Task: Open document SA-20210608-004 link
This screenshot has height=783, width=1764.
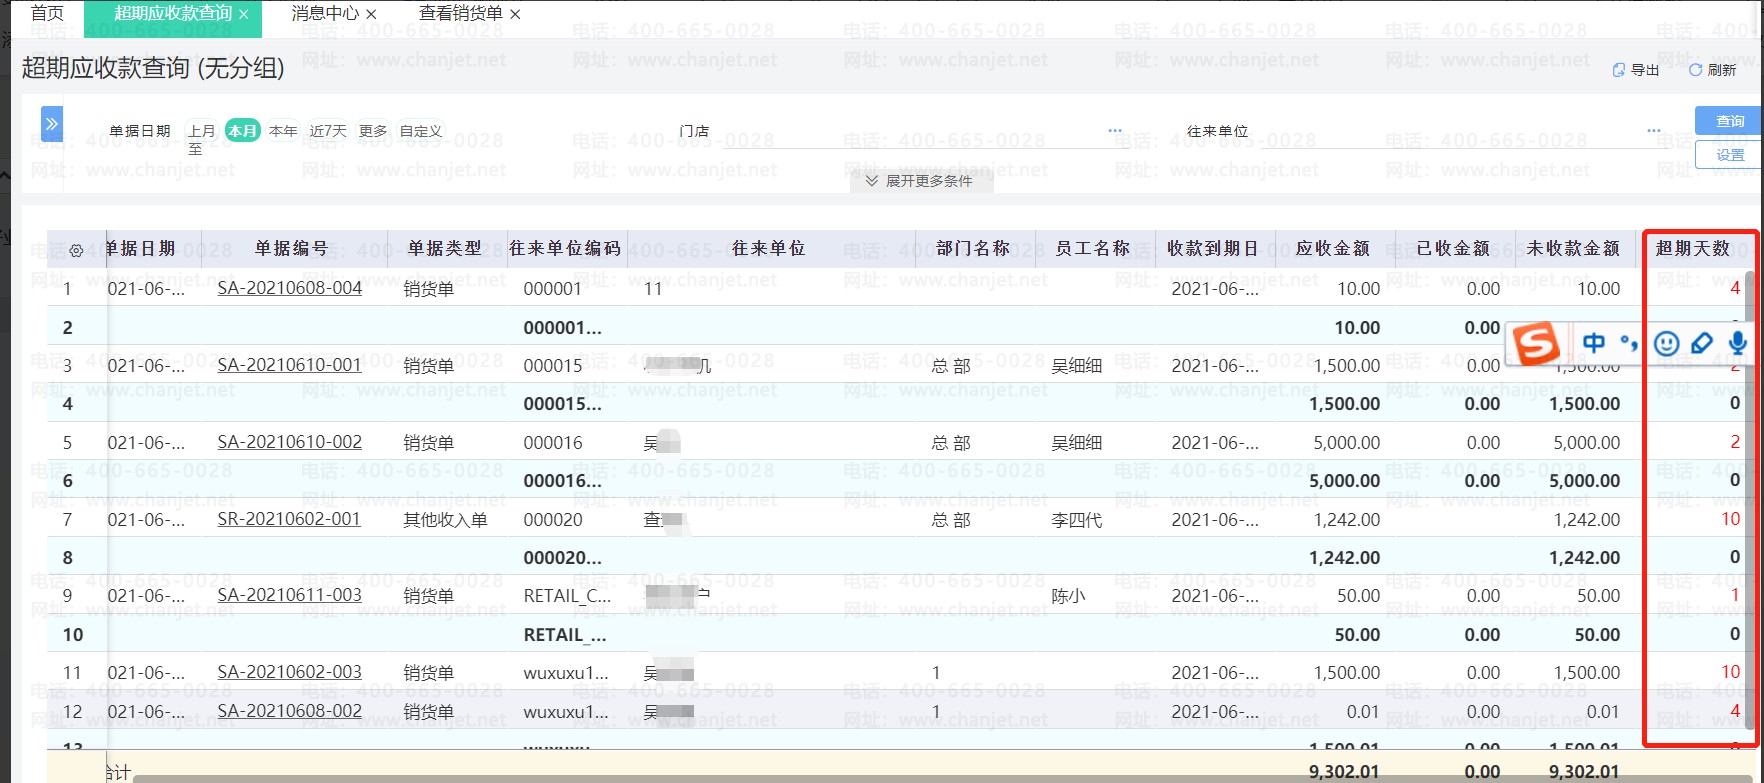Action: [290, 288]
